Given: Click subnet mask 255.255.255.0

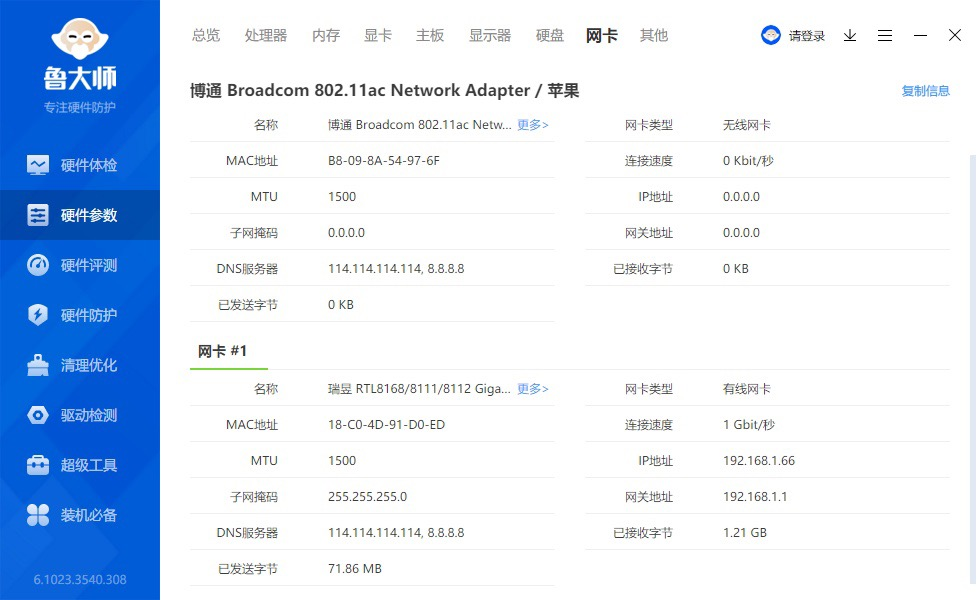Looking at the screenshot, I should [368, 497].
